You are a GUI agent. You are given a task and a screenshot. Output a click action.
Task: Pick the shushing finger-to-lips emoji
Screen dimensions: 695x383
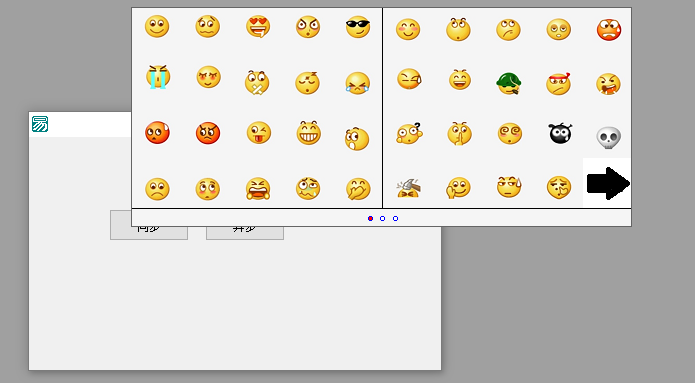point(459,133)
